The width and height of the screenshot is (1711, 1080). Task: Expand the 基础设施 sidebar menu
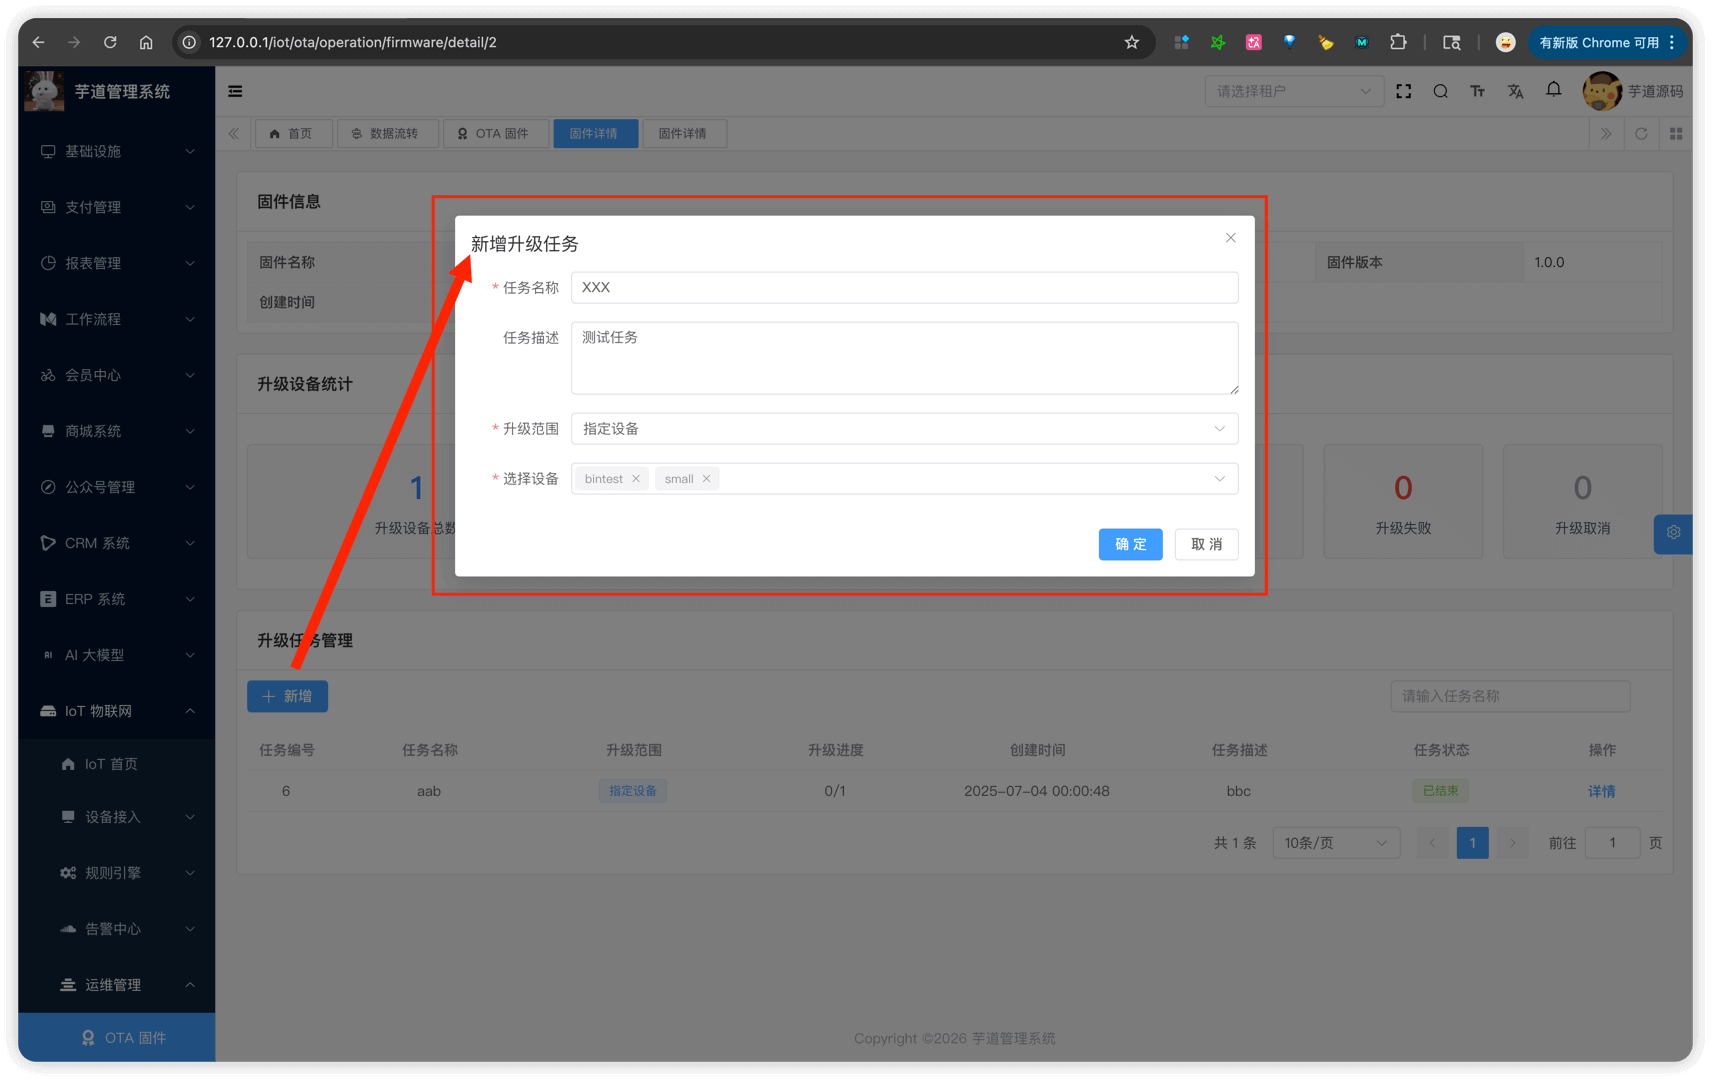pos(117,151)
